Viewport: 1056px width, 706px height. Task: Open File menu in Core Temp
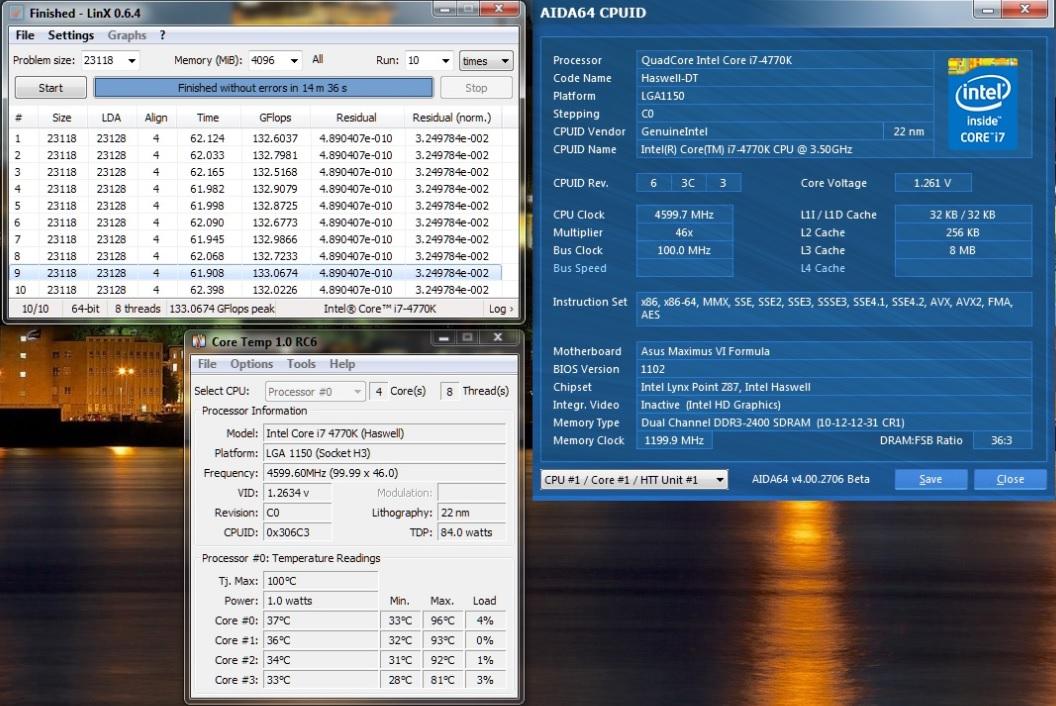click(x=207, y=364)
